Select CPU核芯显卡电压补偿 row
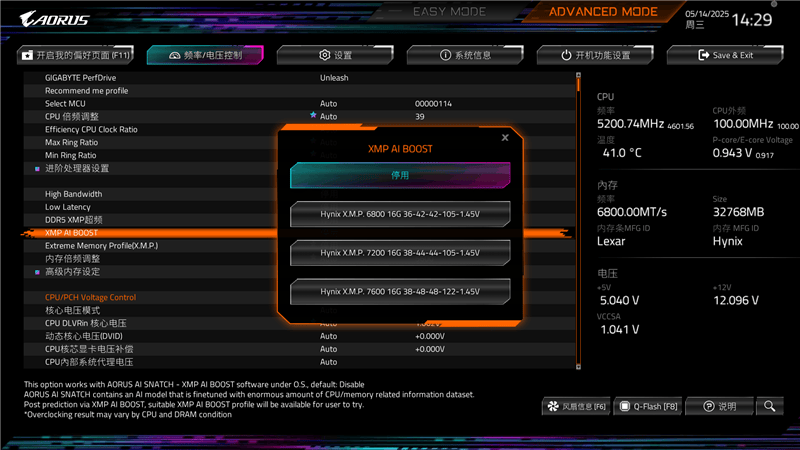This screenshot has height=450, width=800. click(x=299, y=349)
